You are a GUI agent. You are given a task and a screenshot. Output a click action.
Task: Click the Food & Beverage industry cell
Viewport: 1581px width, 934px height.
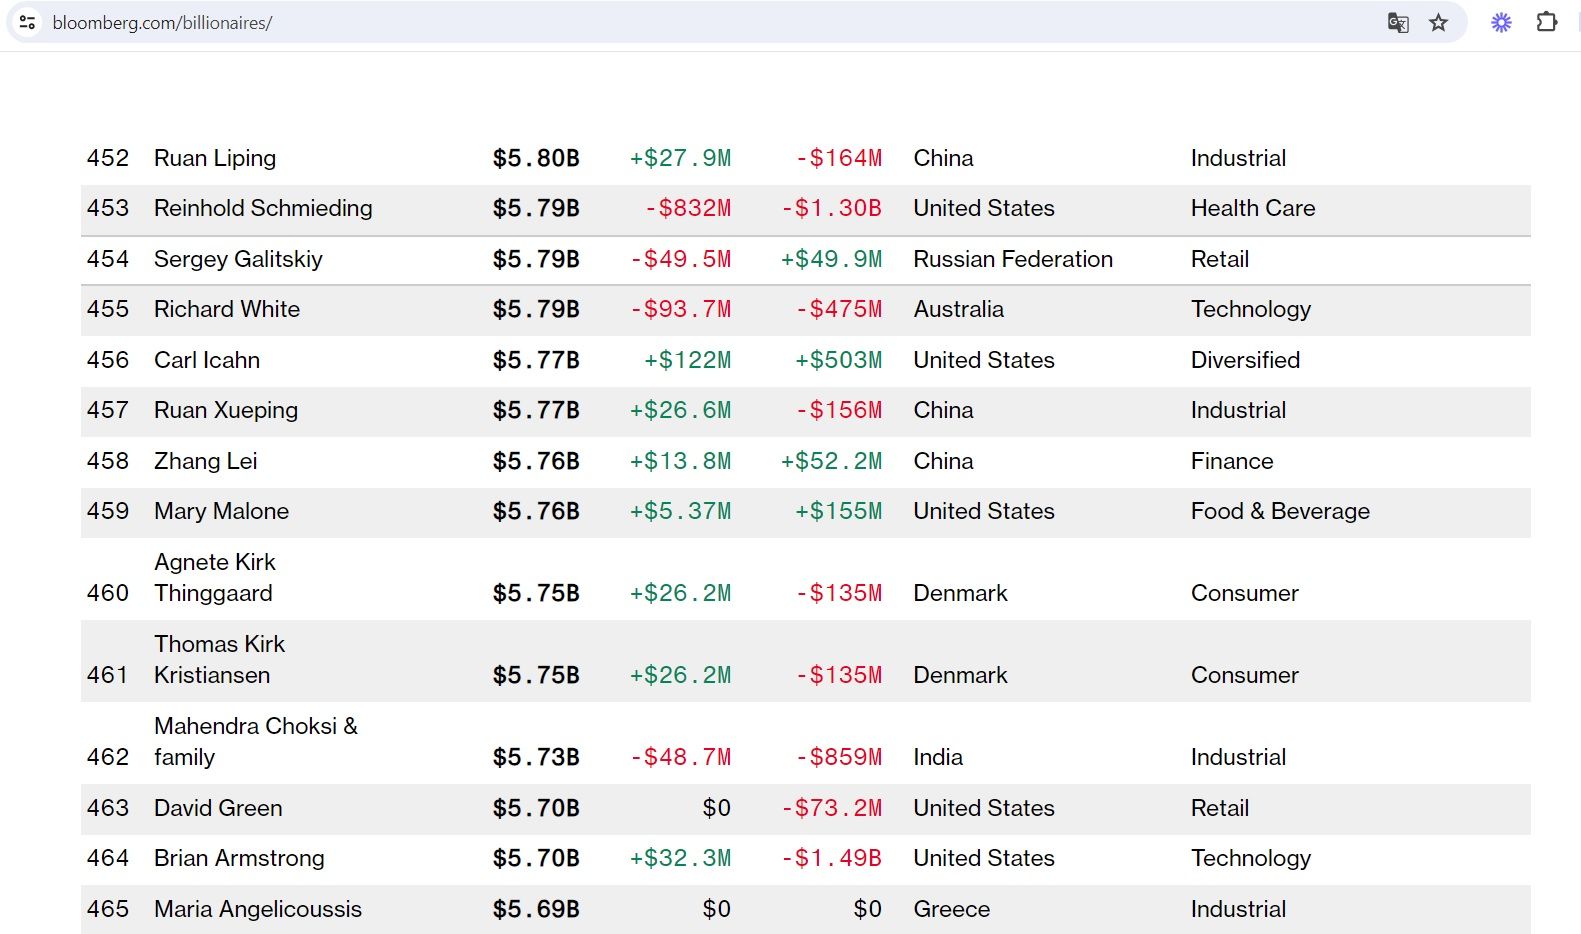pyautogui.click(x=1280, y=511)
